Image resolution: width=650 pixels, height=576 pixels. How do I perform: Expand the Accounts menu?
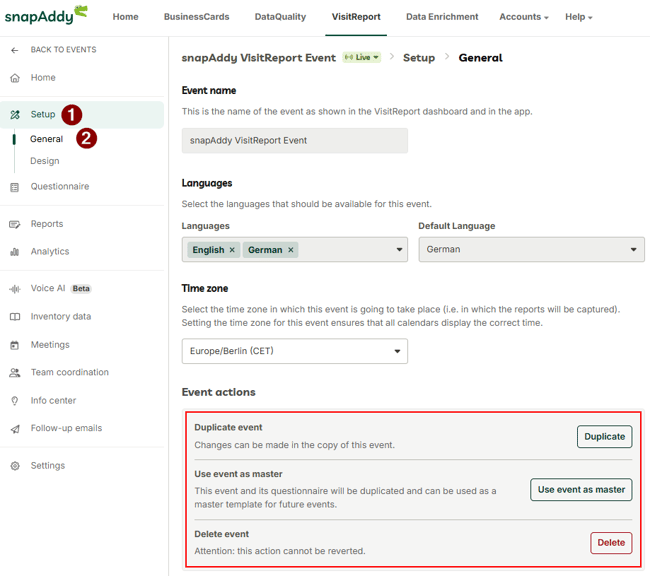[524, 17]
